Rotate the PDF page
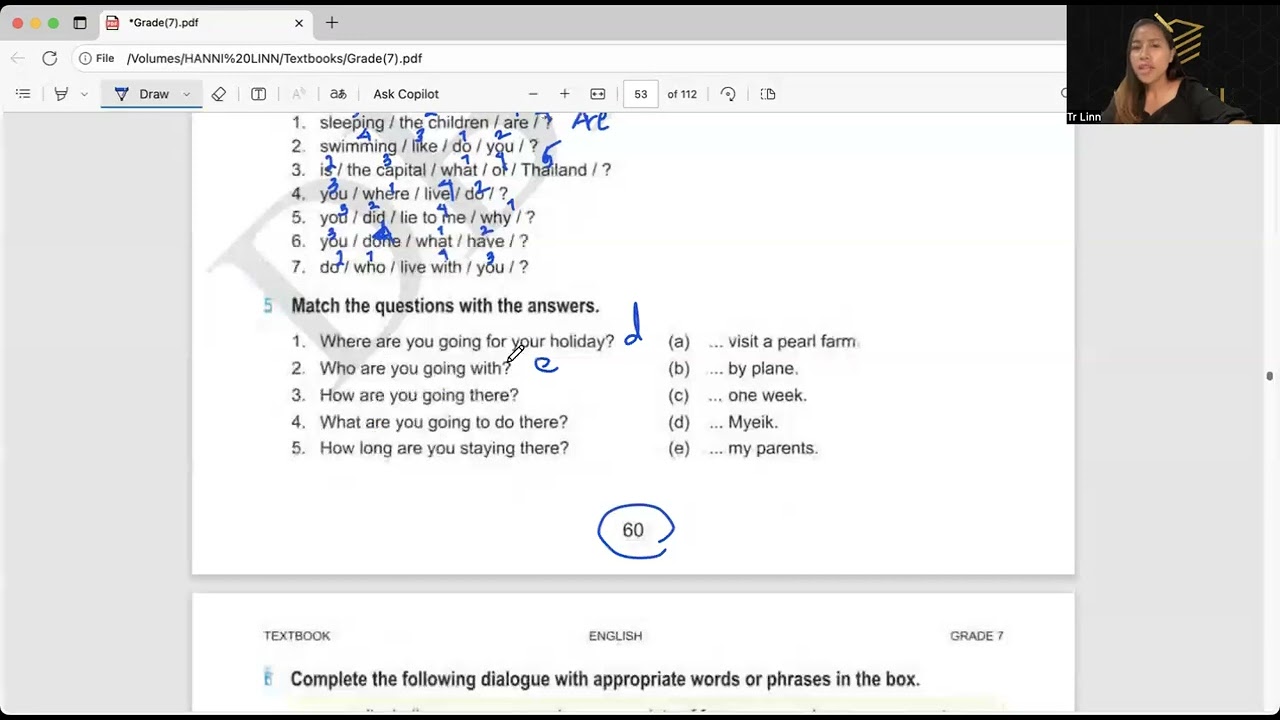 click(728, 94)
